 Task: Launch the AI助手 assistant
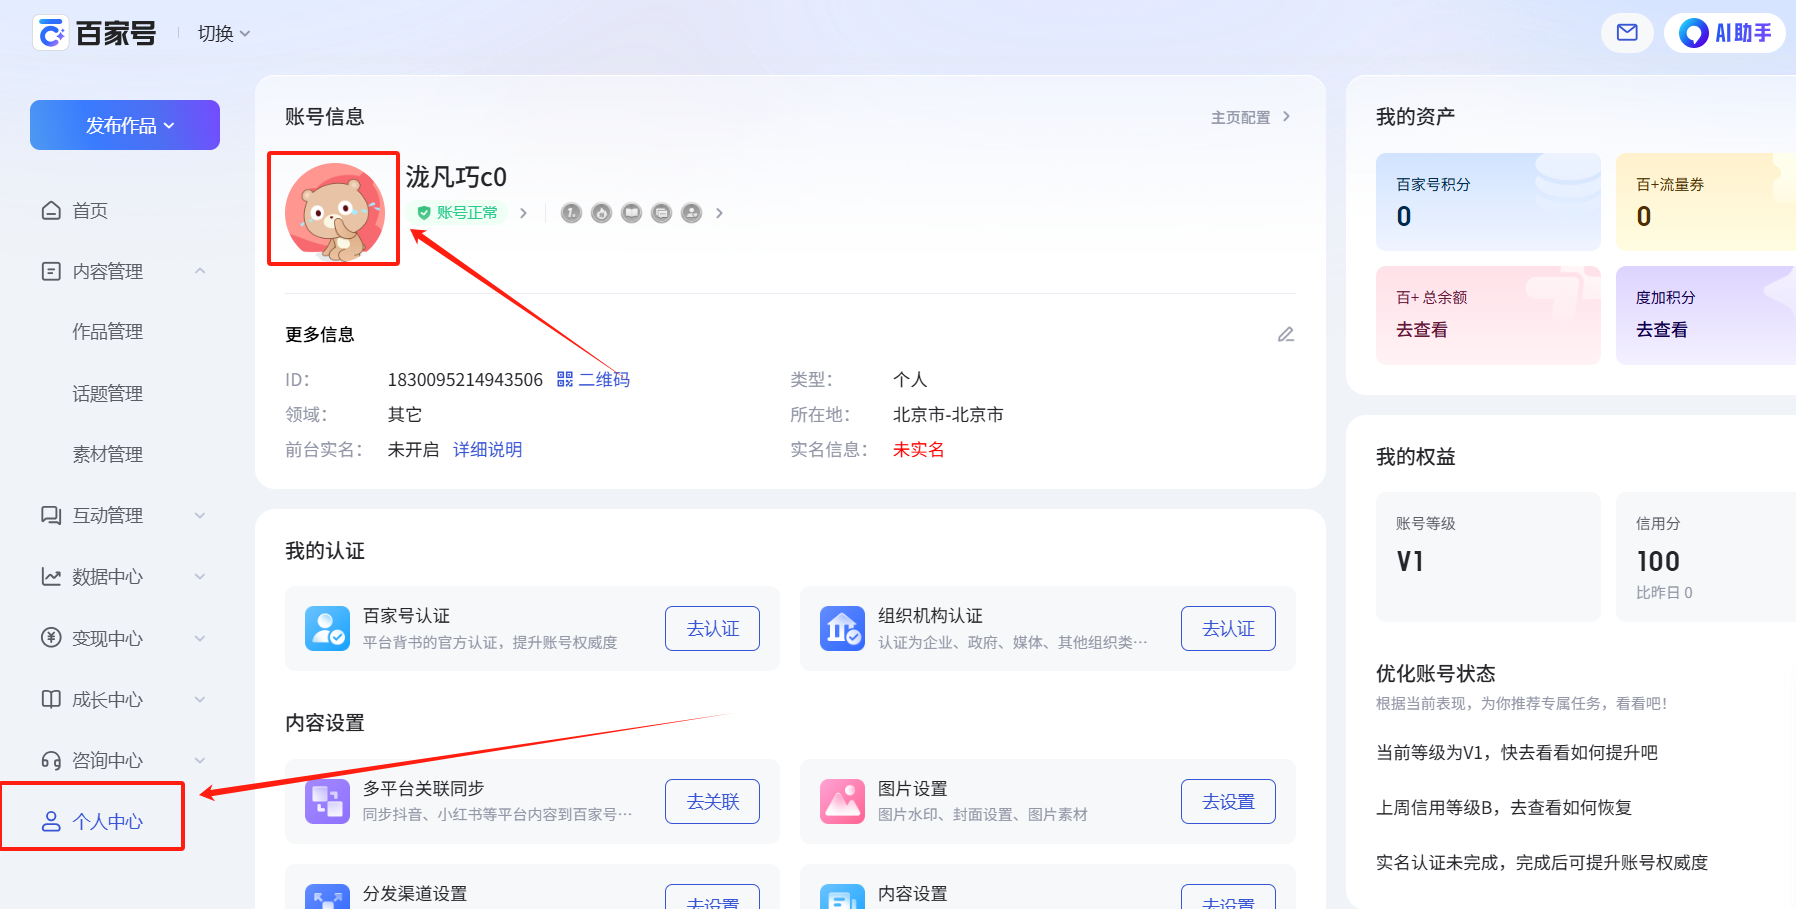tap(1725, 33)
